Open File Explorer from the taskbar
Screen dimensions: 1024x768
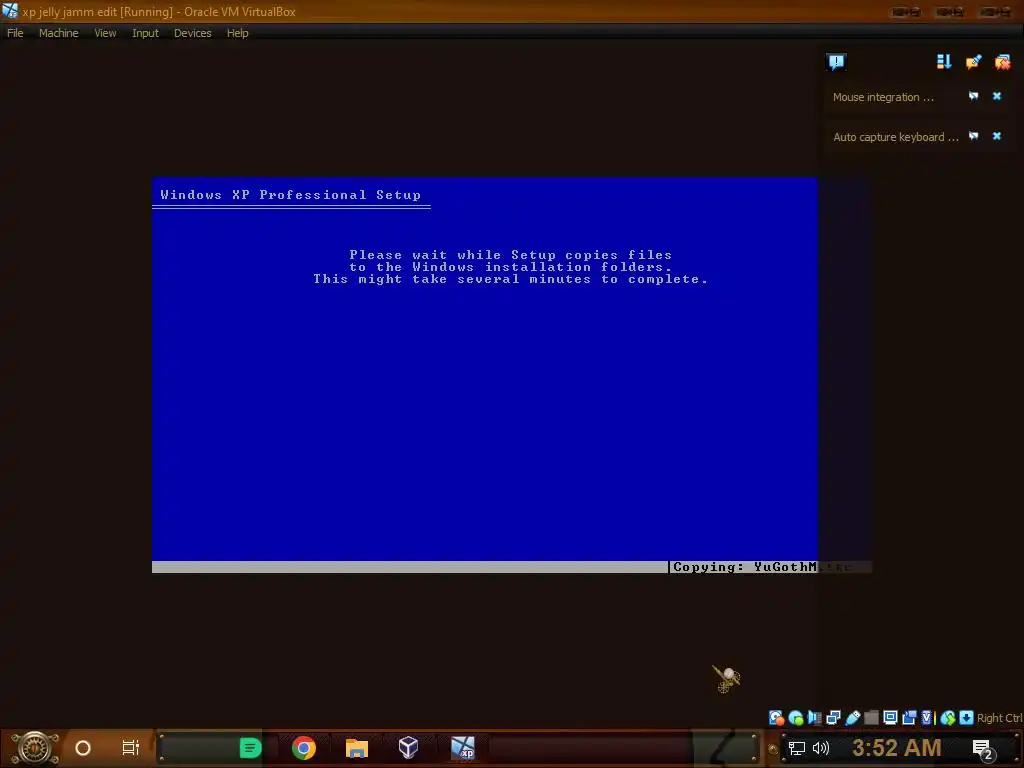click(357, 748)
